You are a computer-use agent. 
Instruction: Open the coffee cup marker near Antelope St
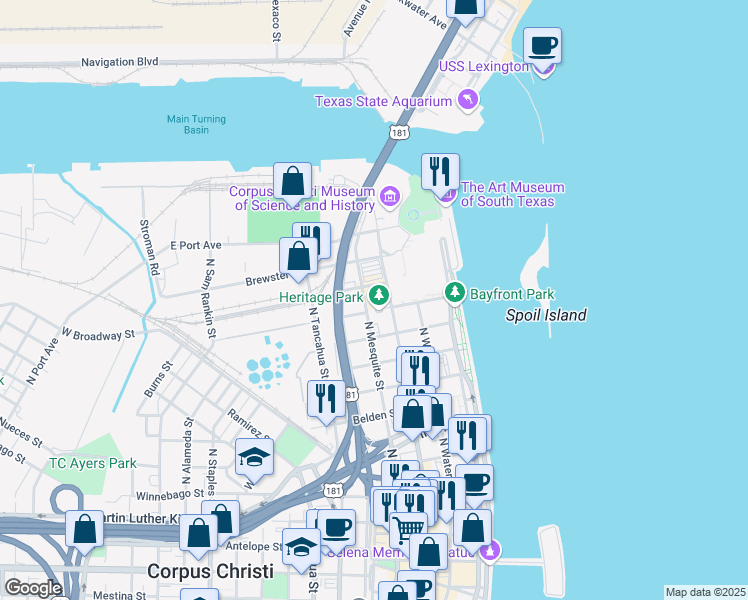[x=336, y=528]
